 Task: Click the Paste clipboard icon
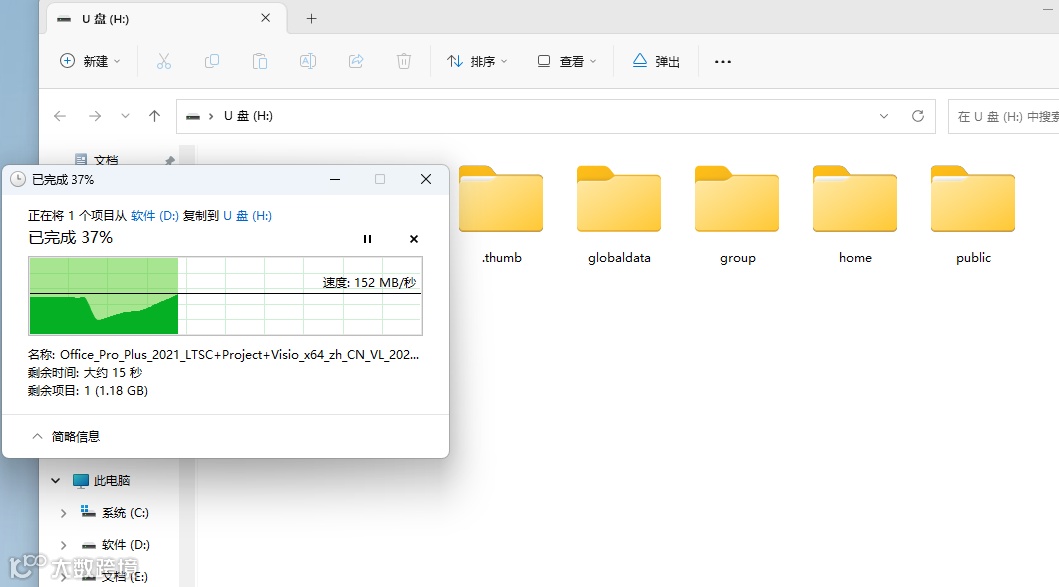coord(259,61)
